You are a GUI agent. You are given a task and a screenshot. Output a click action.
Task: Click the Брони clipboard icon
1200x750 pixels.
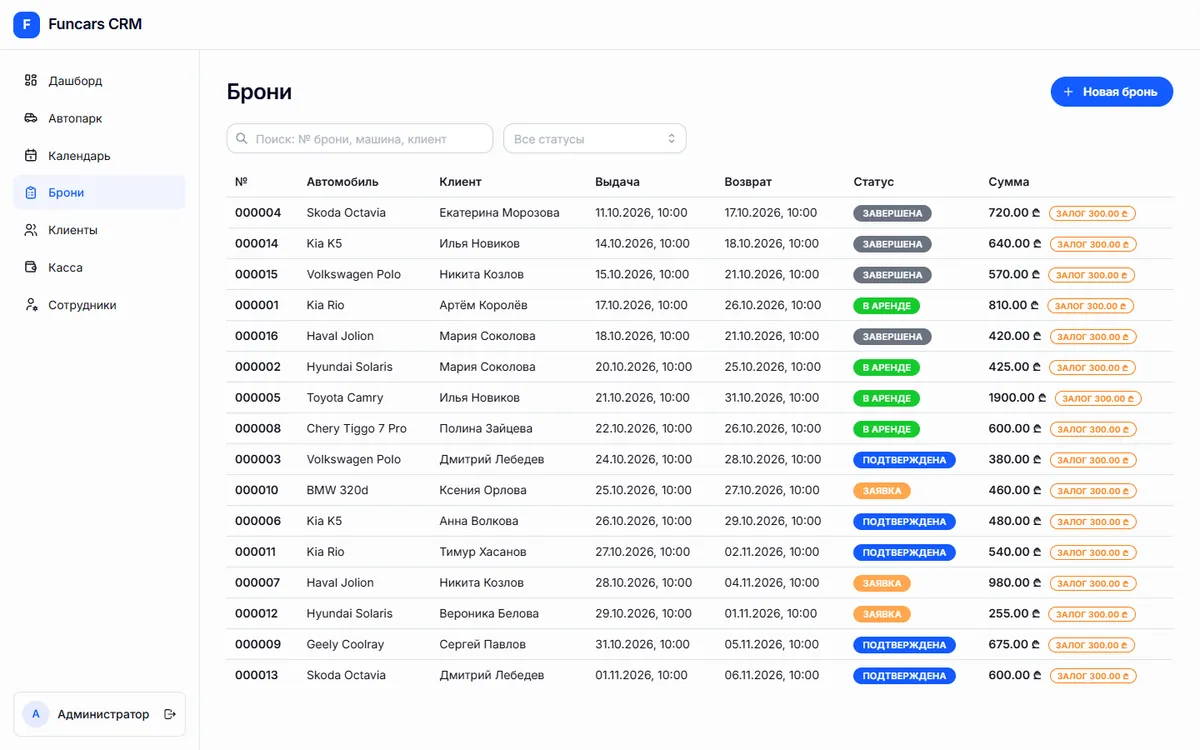tap(31, 193)
